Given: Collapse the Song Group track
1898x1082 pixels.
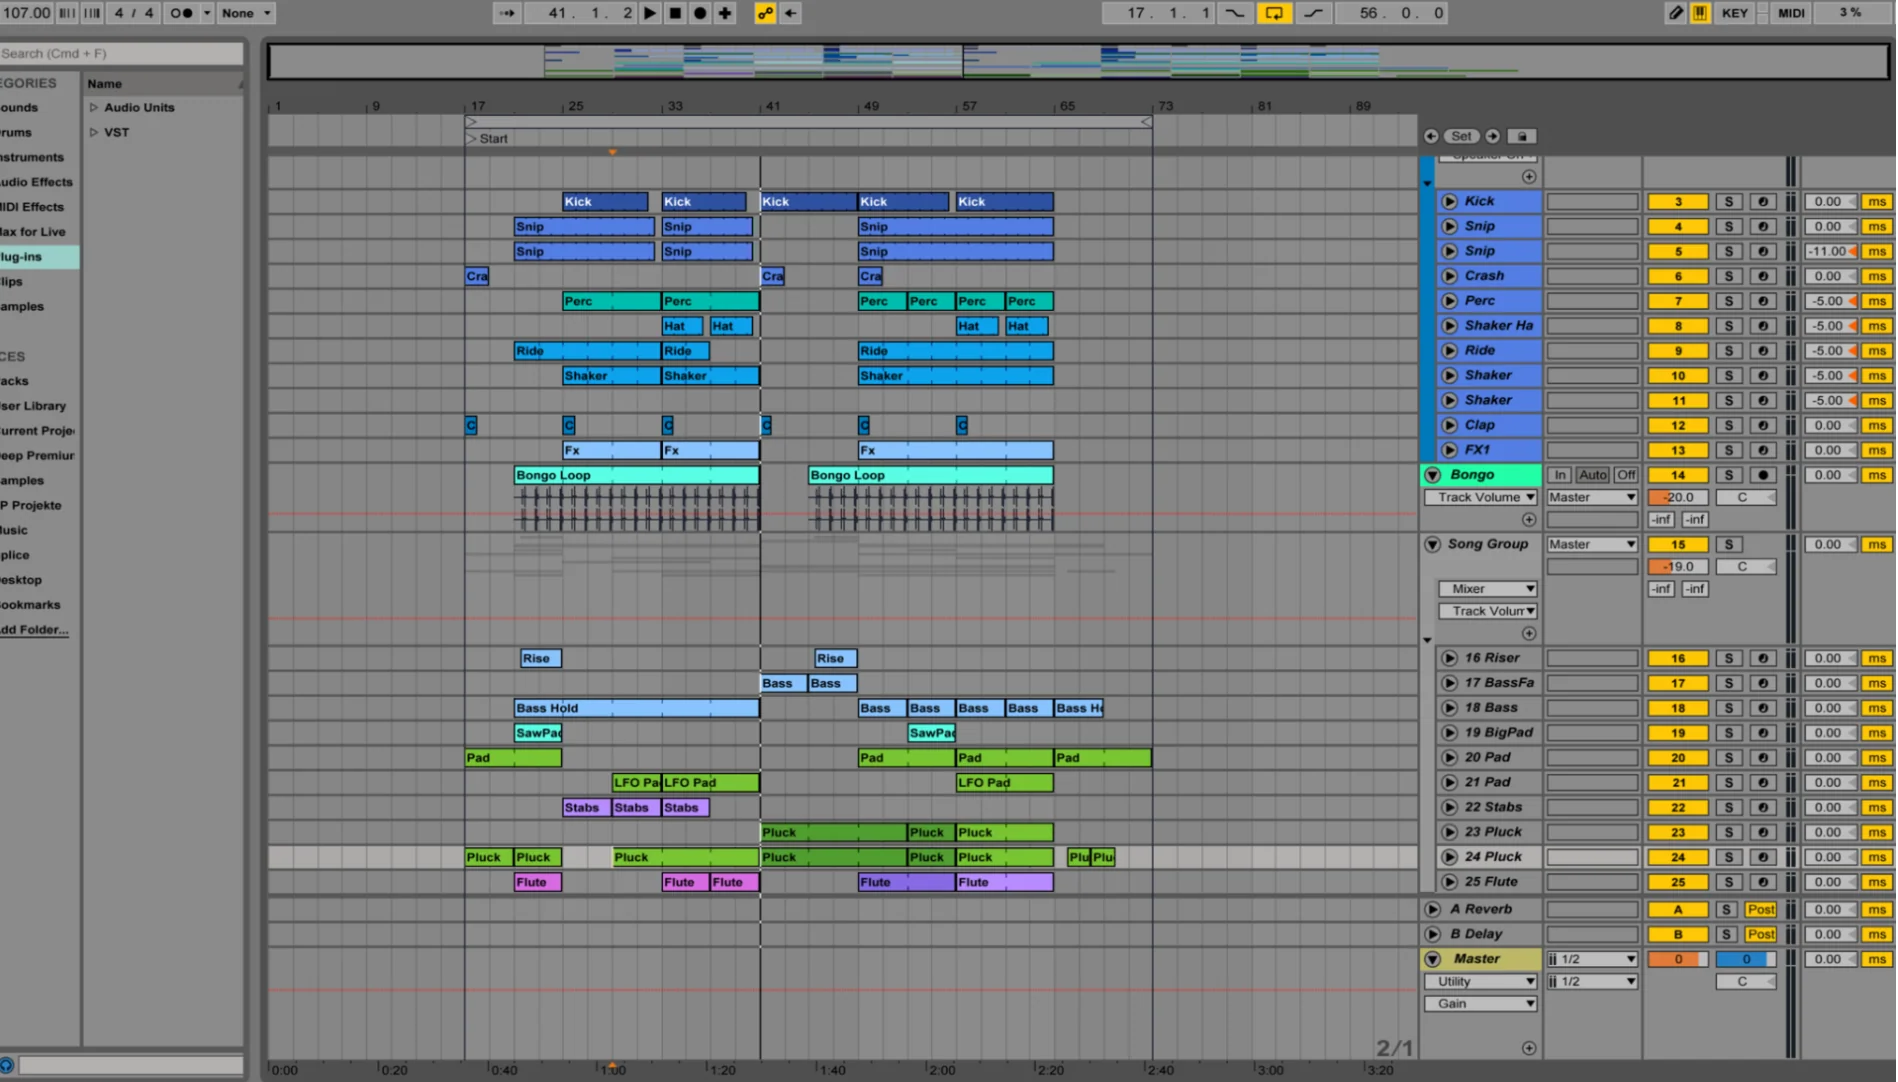Looking at the screenshot, I should pos(1432,544).
